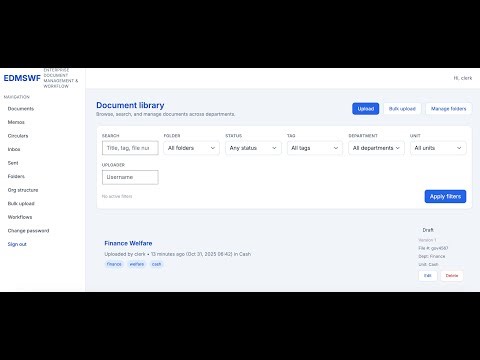Viewport: 480px width, 360px height.
Task: Open Documents in the navigation sidebar
Action: [21, 109]
